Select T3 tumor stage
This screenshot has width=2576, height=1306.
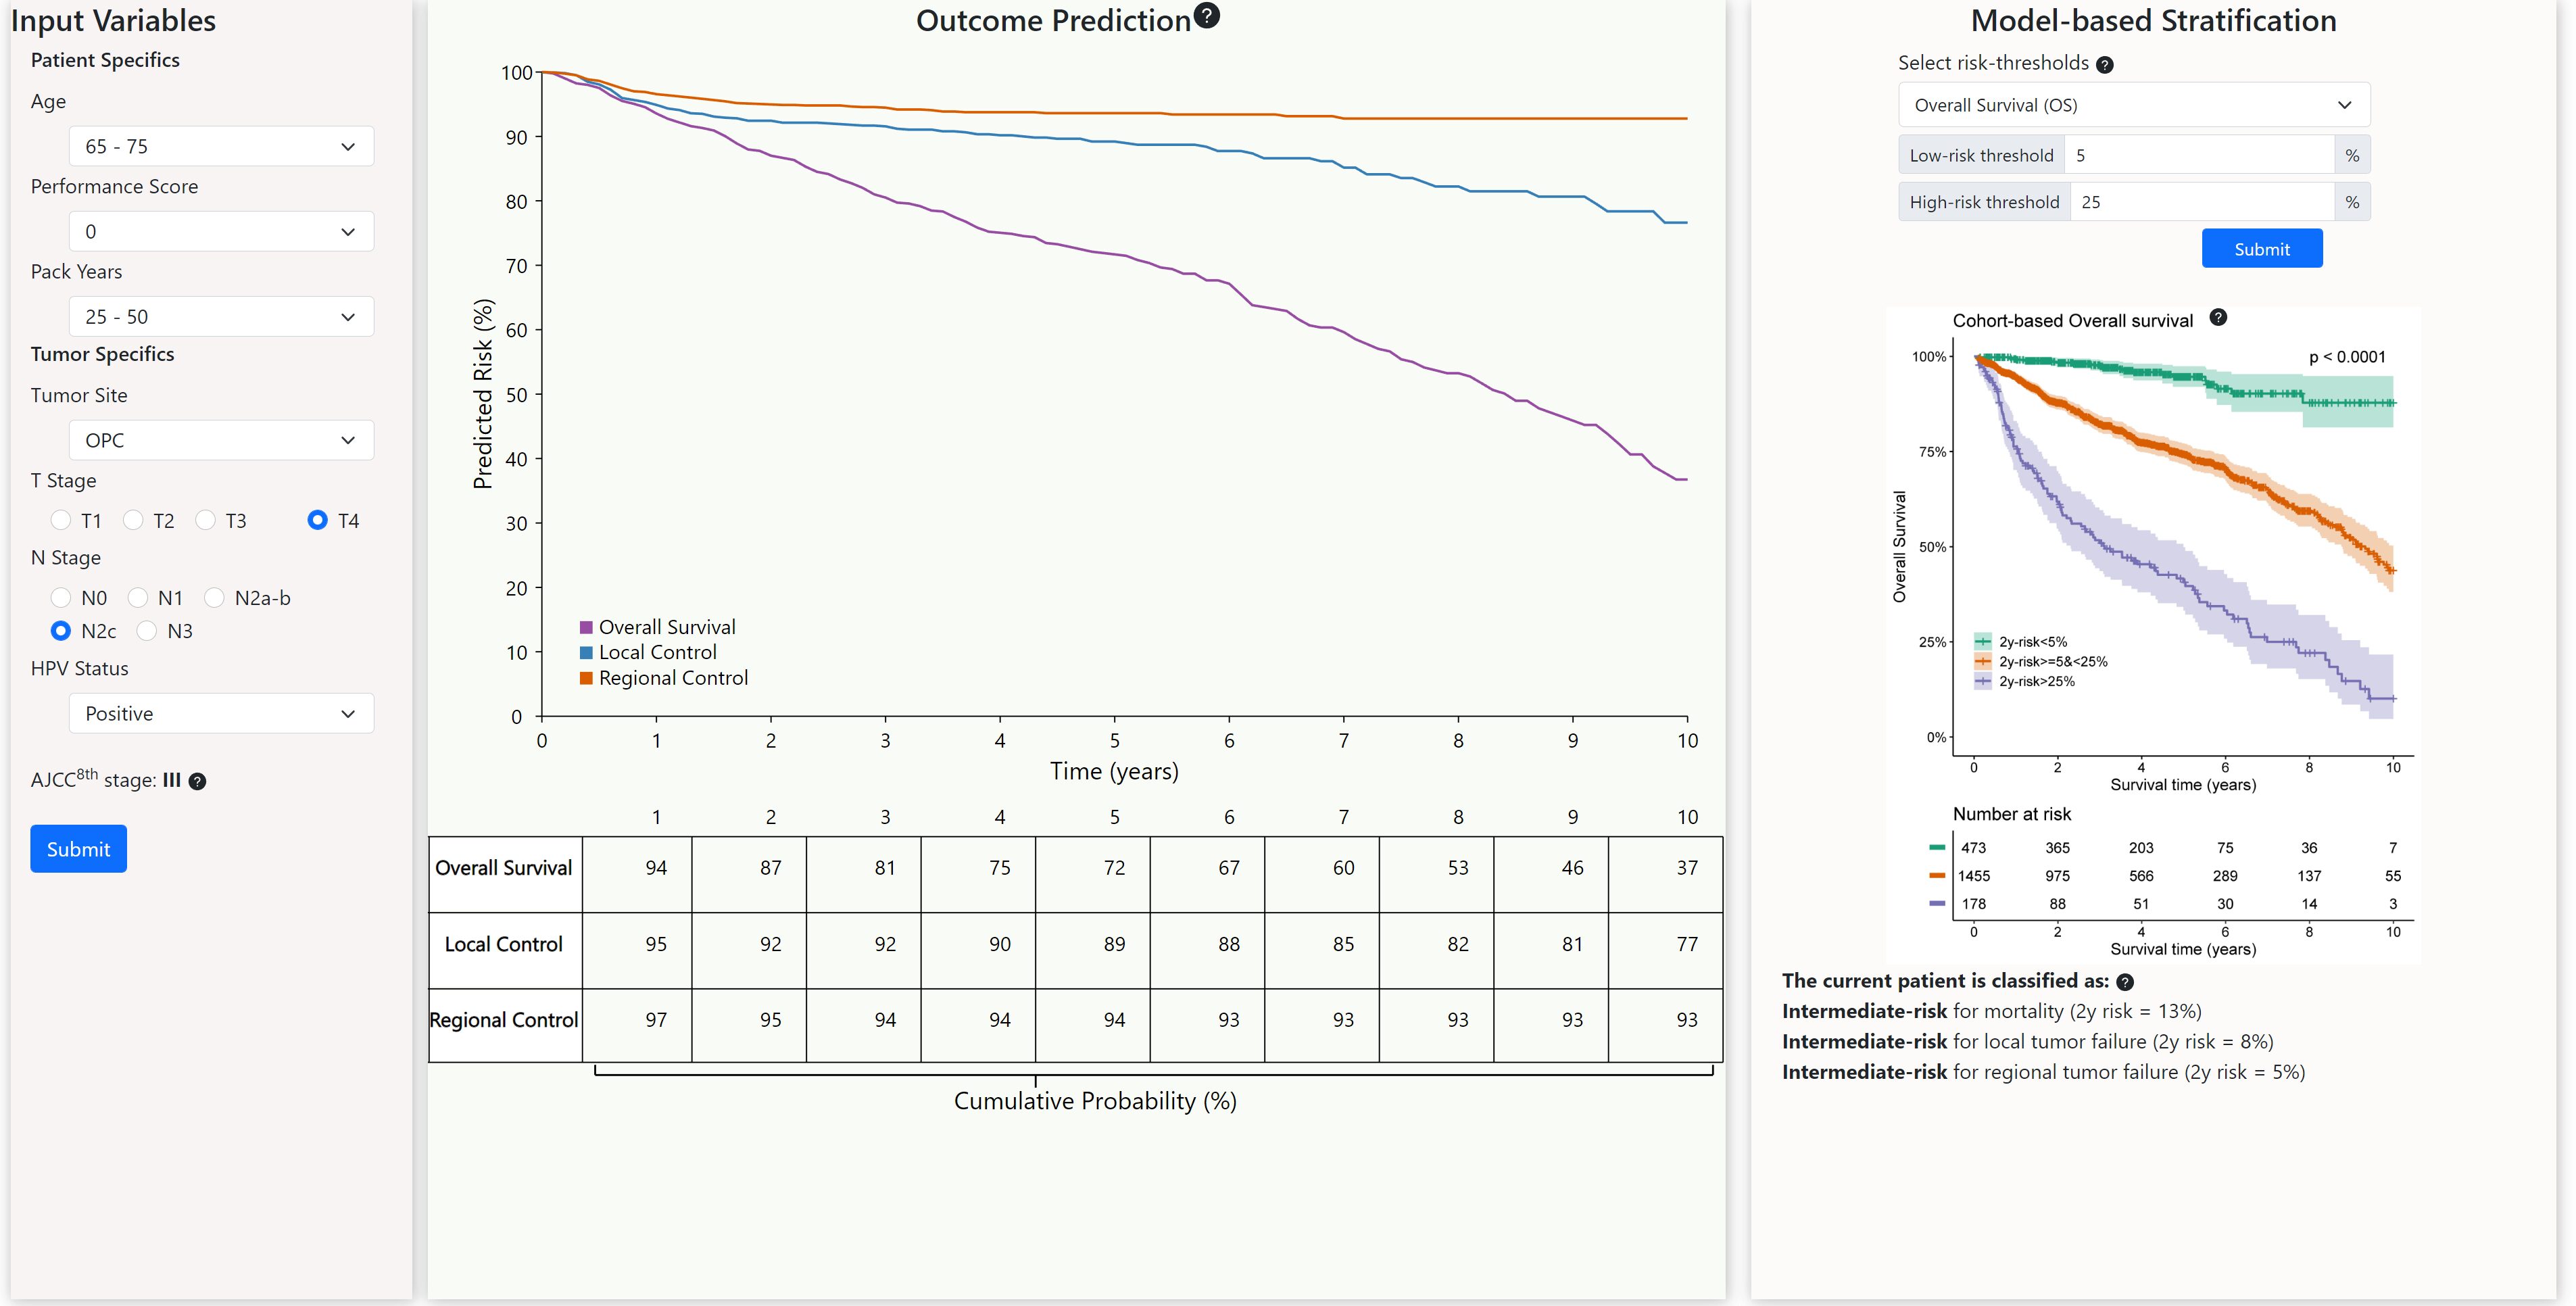point(208,520)
